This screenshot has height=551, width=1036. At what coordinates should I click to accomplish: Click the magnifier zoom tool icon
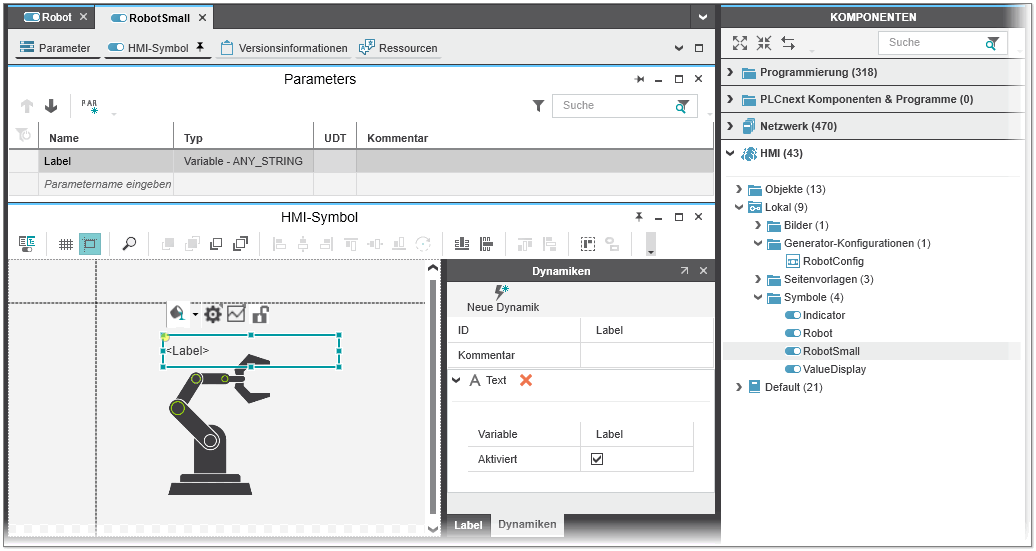(129, 244)
